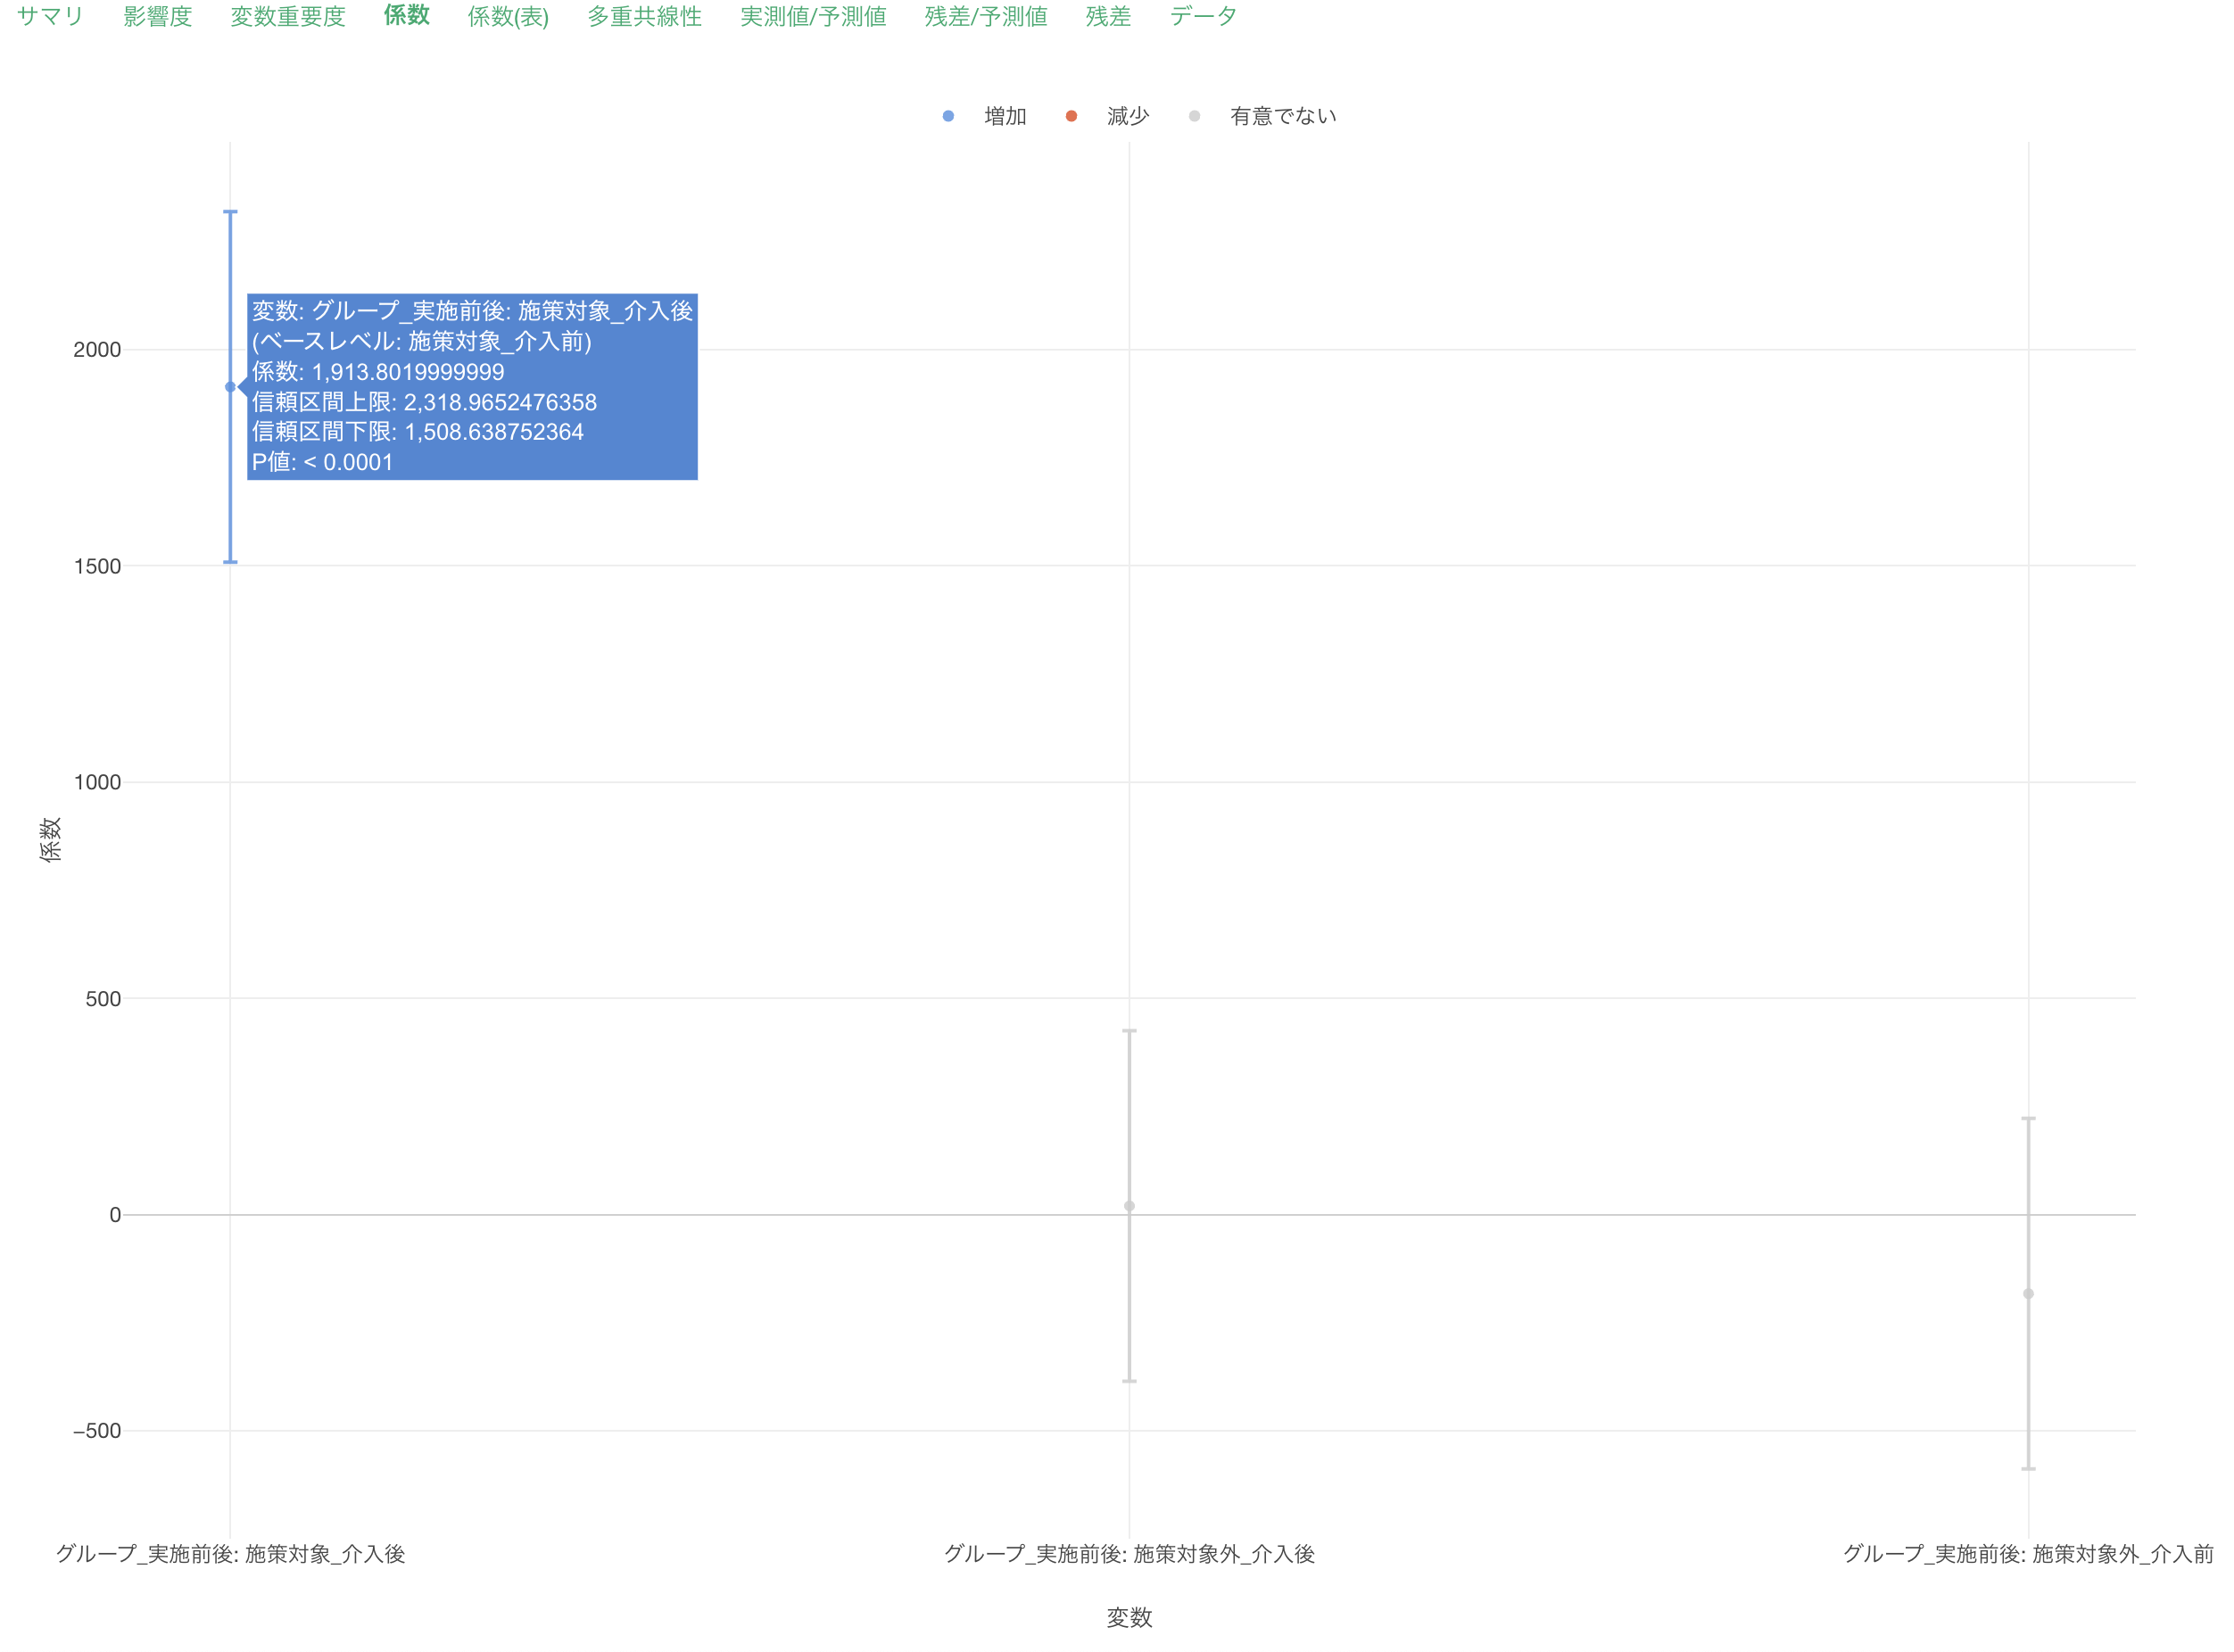Viewport: 2234px width, 1652px height.
Task: Open the サマリ tab
Action: pyautogui.click(x=50, y=16)
